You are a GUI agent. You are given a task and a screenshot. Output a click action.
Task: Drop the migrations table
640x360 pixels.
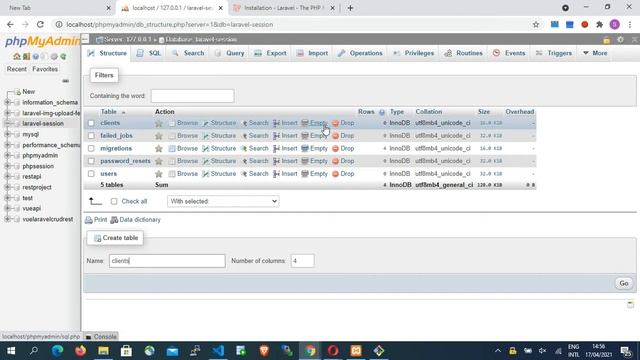coord(343,148)
